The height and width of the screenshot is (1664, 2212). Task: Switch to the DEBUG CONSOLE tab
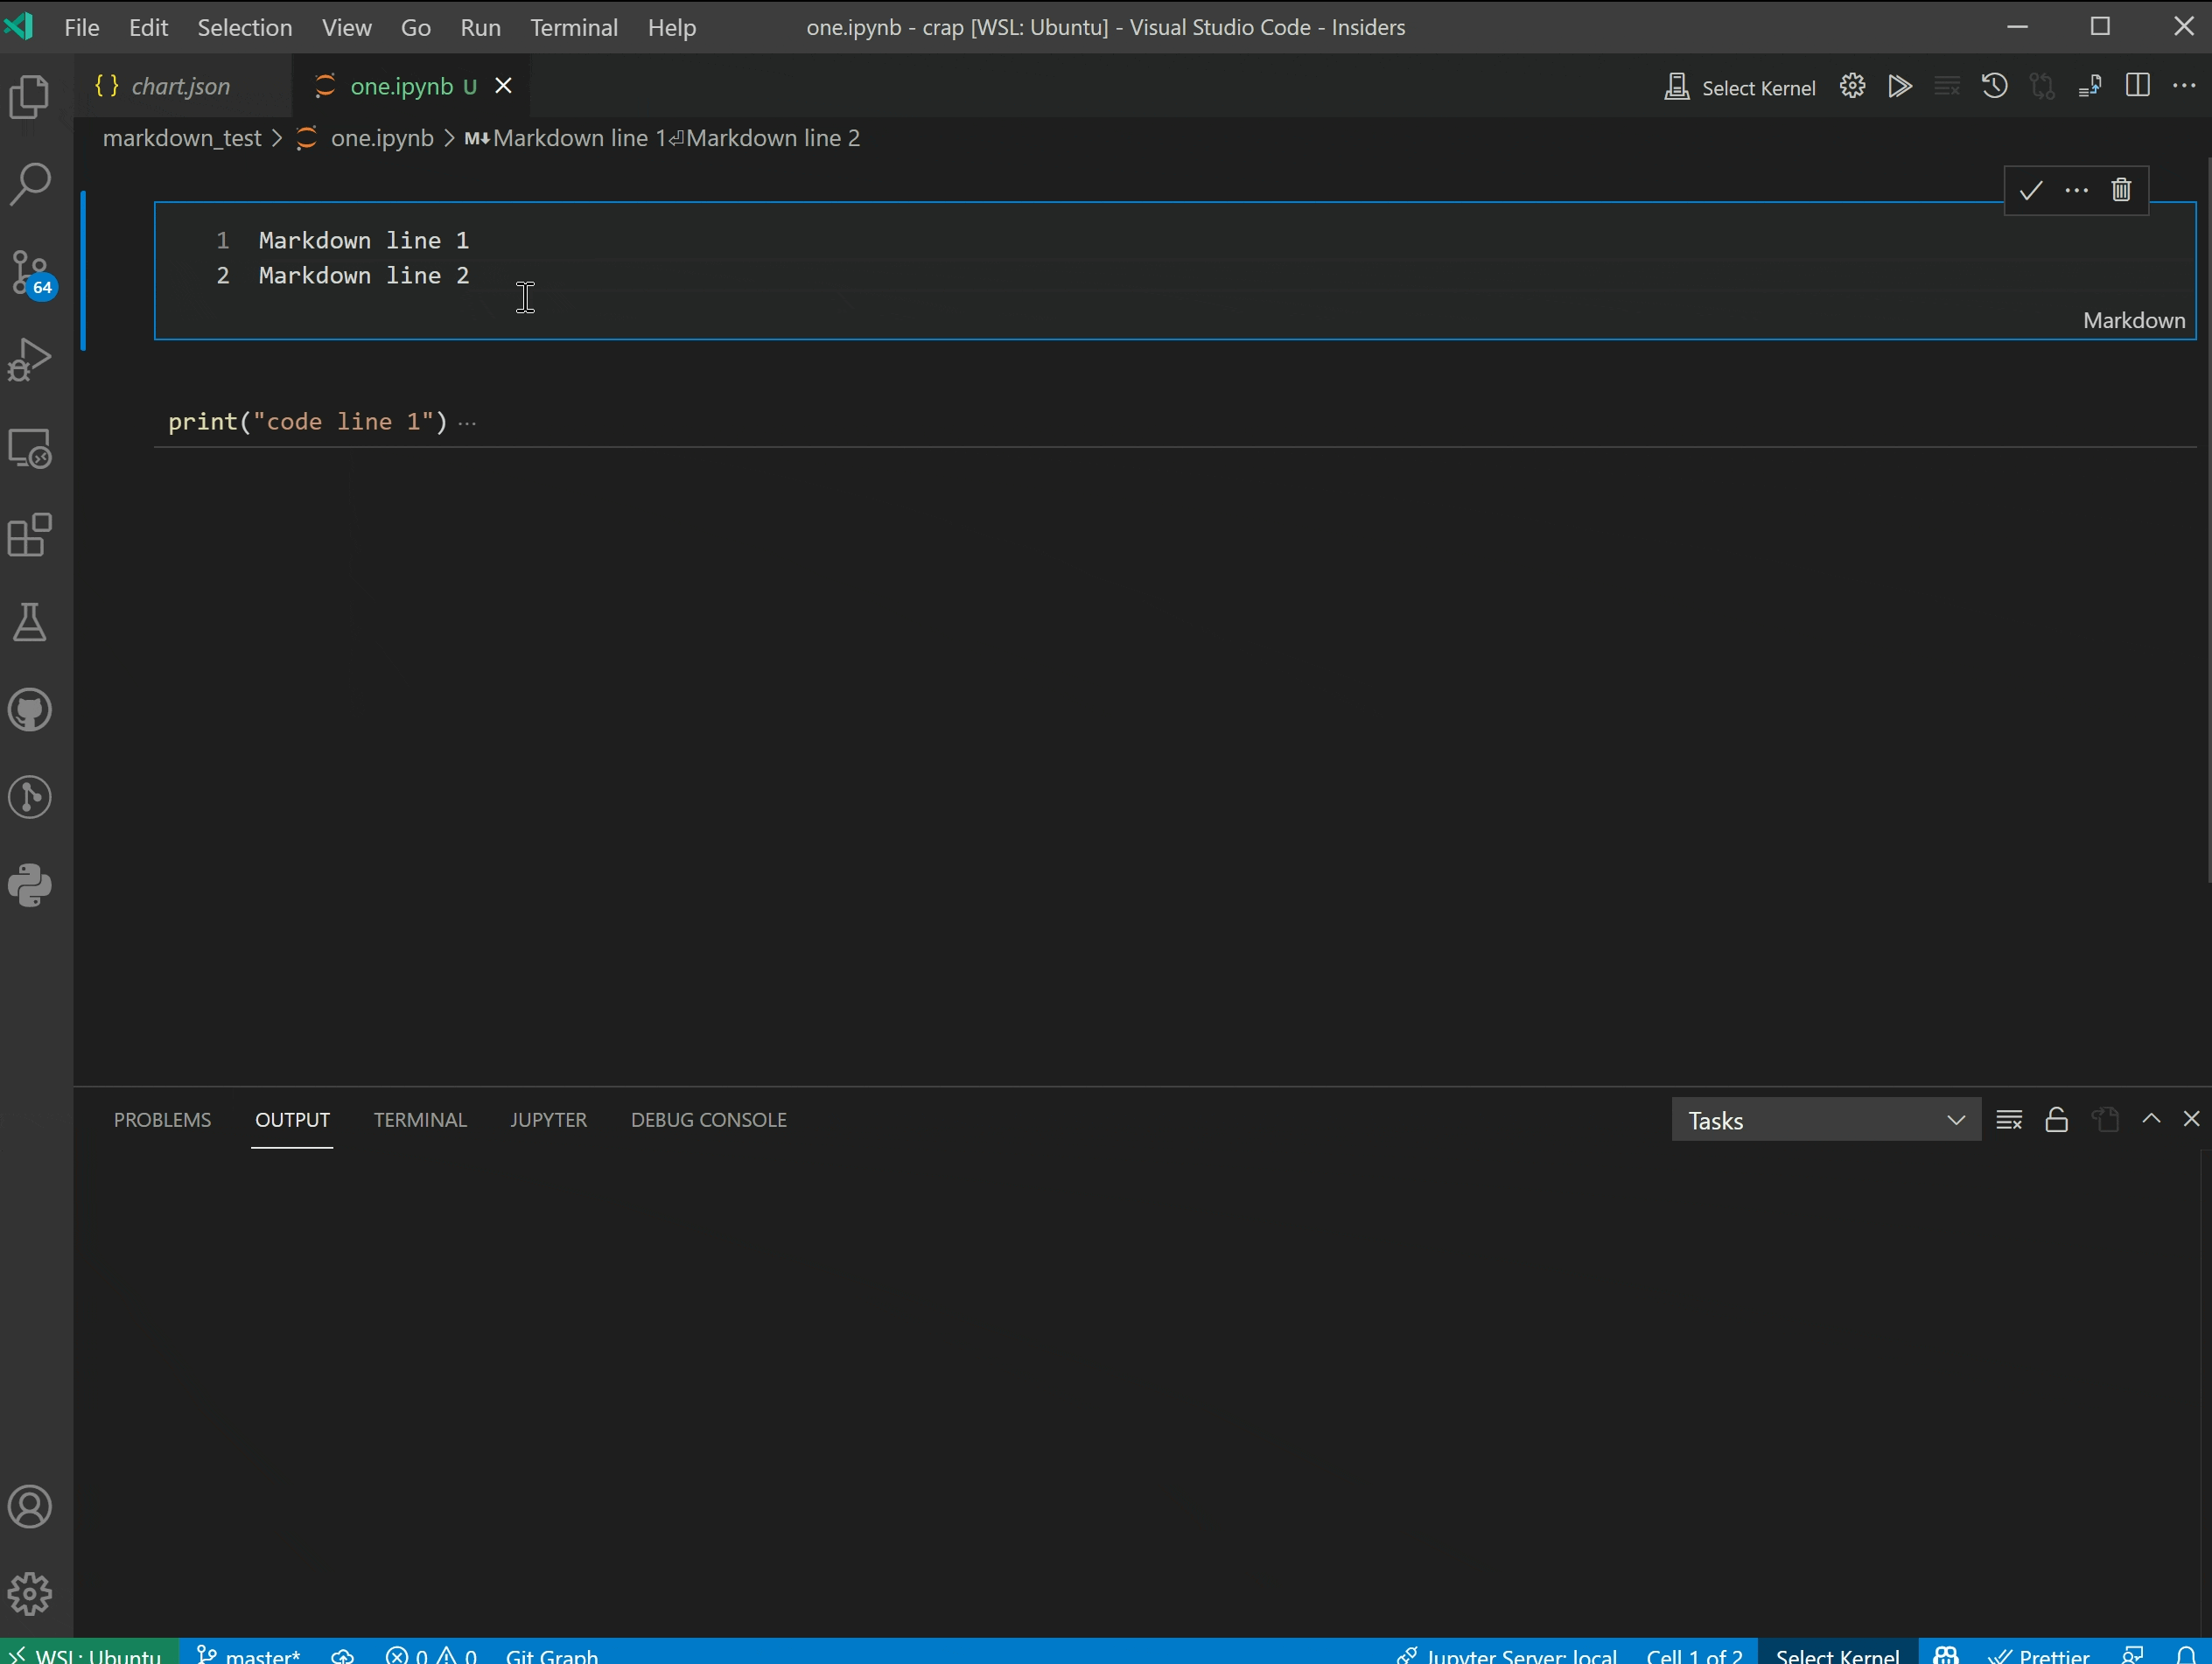(x=708, y=1120)
